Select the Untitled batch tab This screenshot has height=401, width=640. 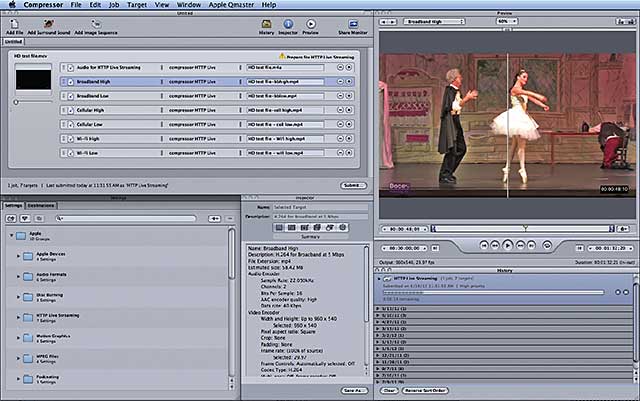(13, 42)
